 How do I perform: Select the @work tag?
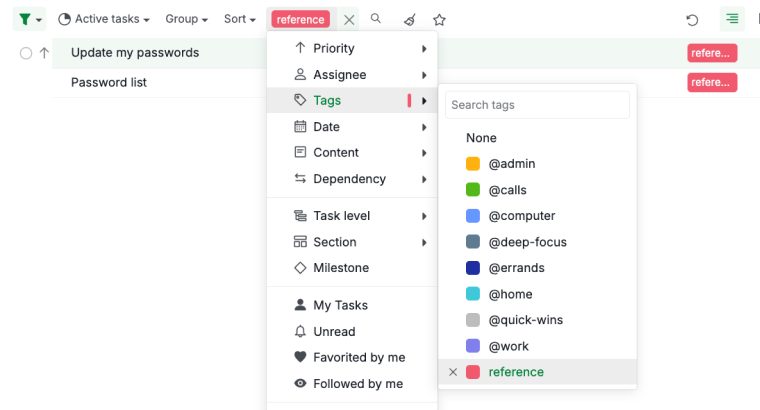(x=538, y=346)
